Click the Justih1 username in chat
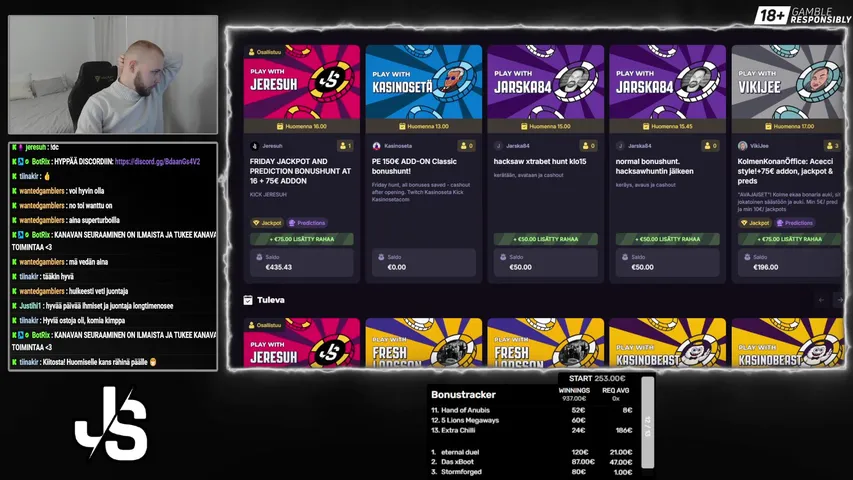This screenshot has height=480, width=853. point(30,306)
